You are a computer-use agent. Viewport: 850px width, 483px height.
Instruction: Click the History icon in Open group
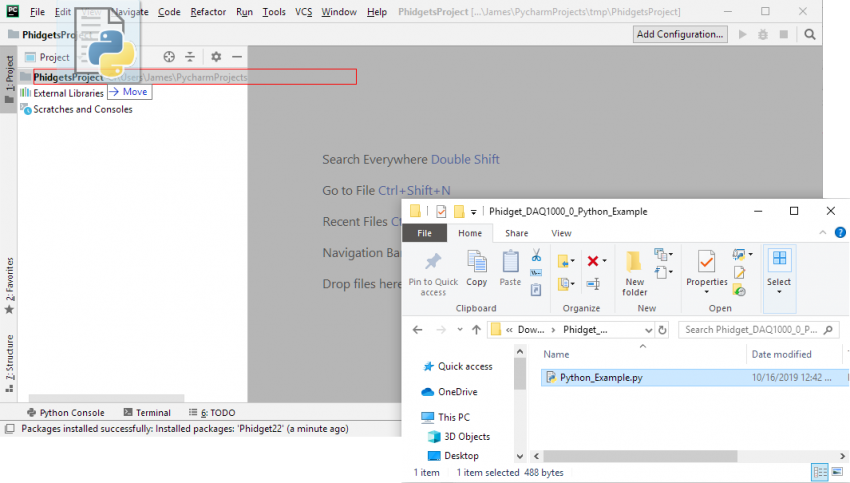(739, 290)
